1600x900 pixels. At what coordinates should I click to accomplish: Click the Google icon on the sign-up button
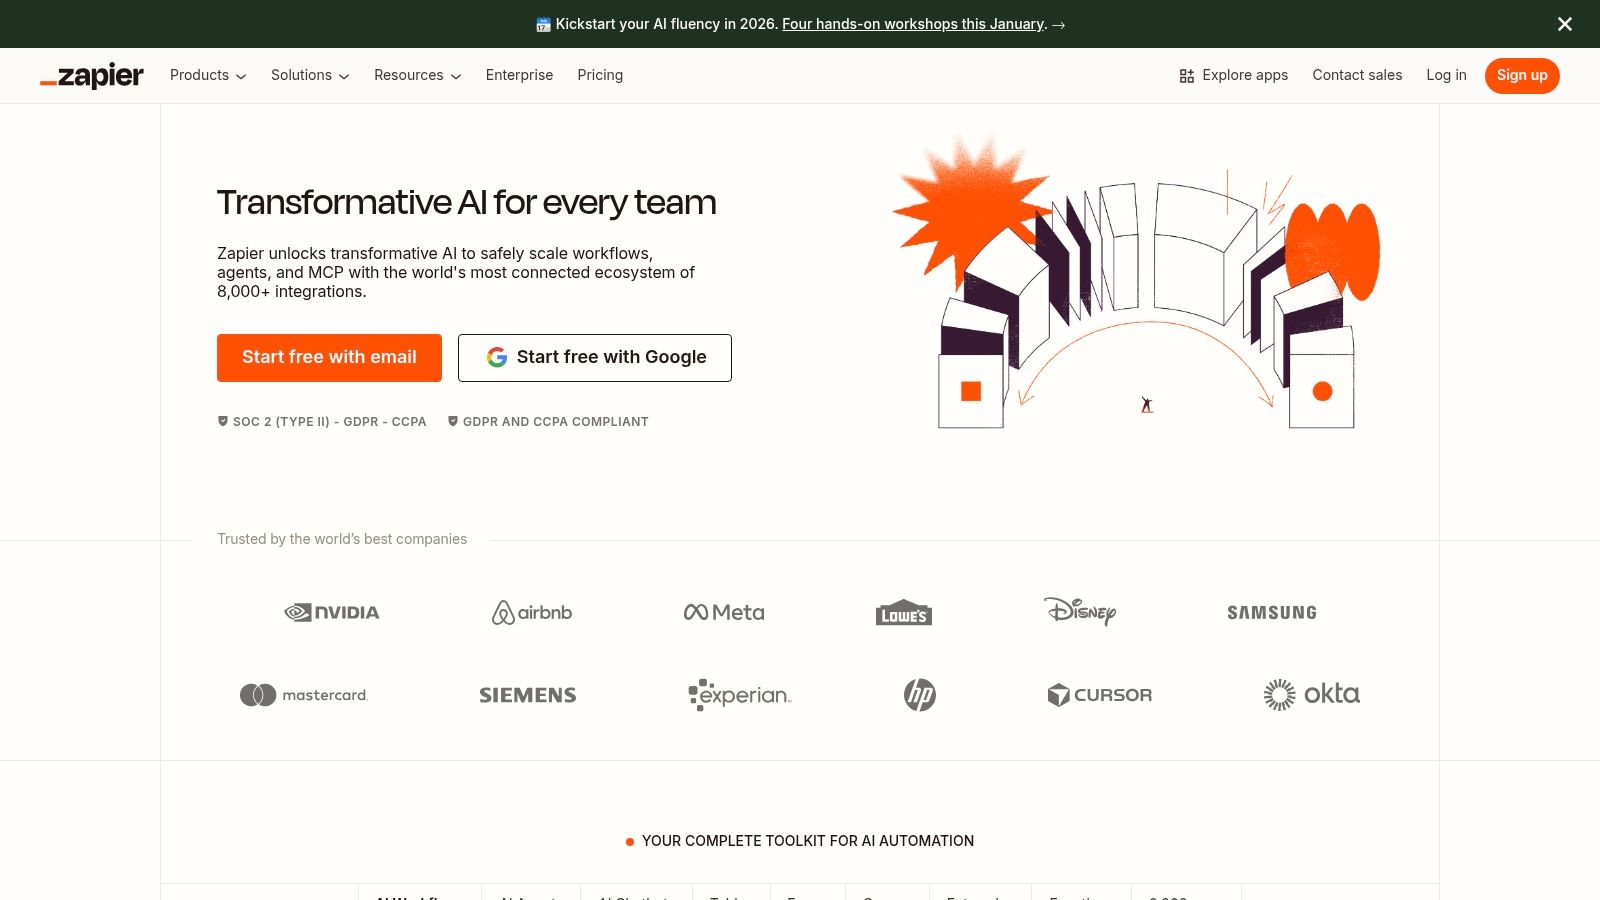[497, 357]
